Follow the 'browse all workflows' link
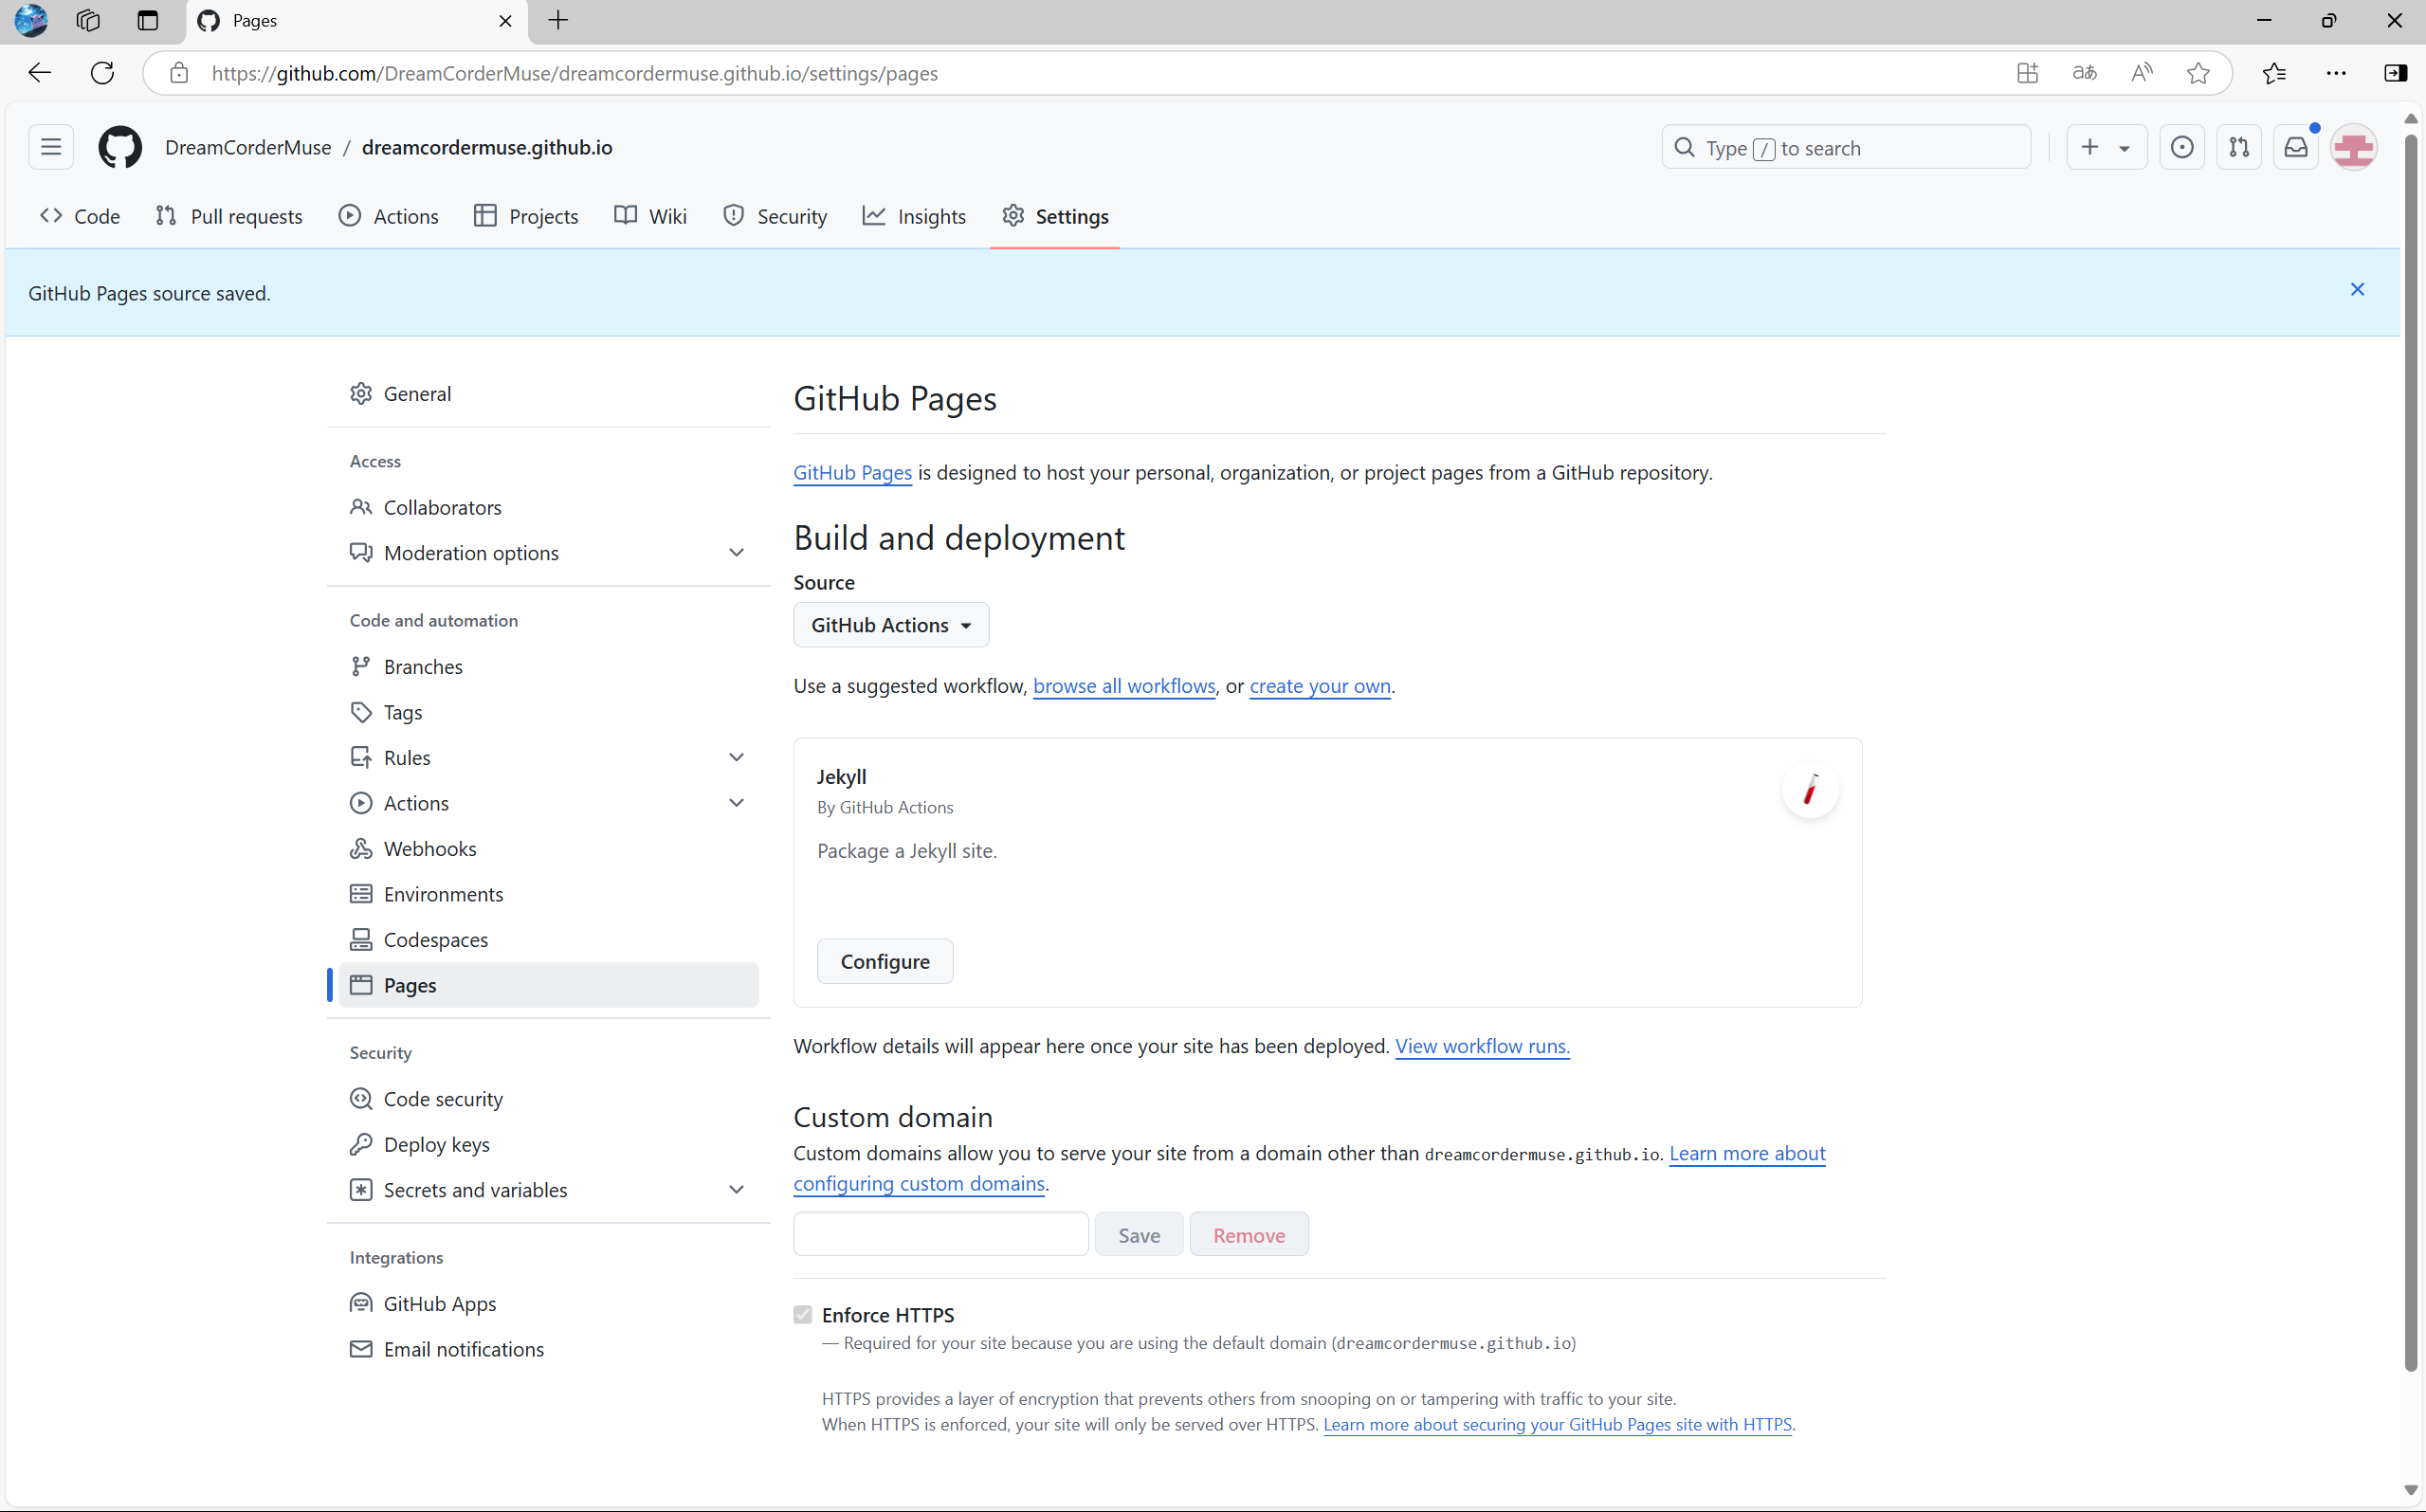The width and height of the screenshot is (2426, 1512). tap(1124, 686)
